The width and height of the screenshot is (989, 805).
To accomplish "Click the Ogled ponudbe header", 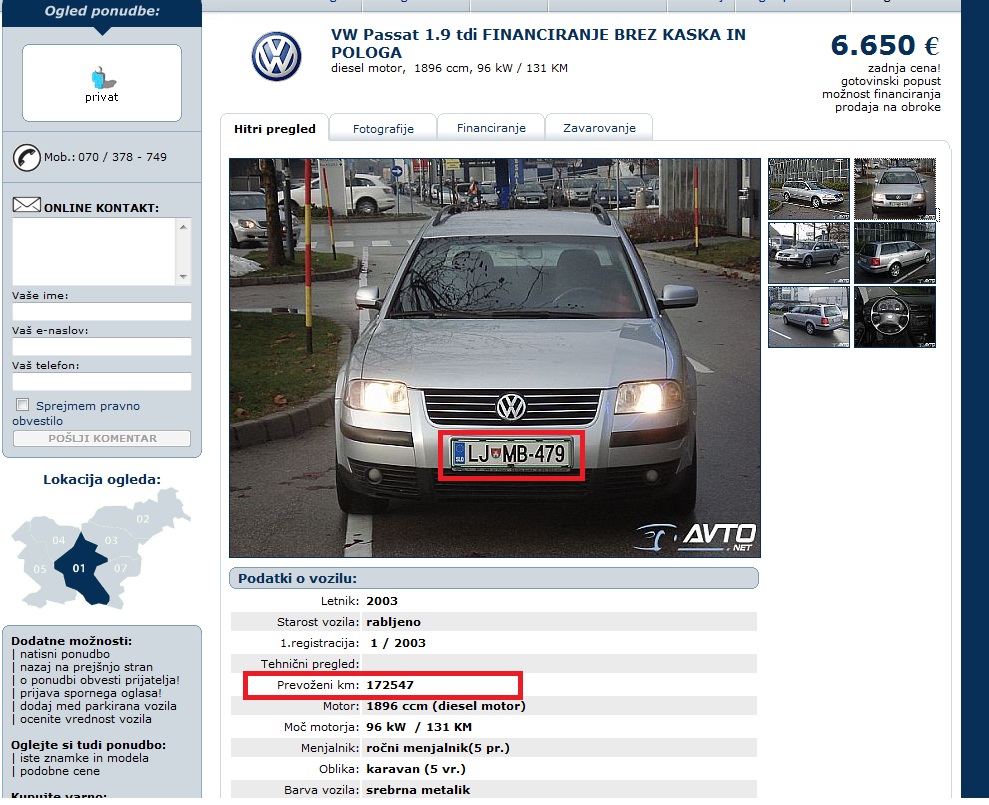I will tap(102, 11).
